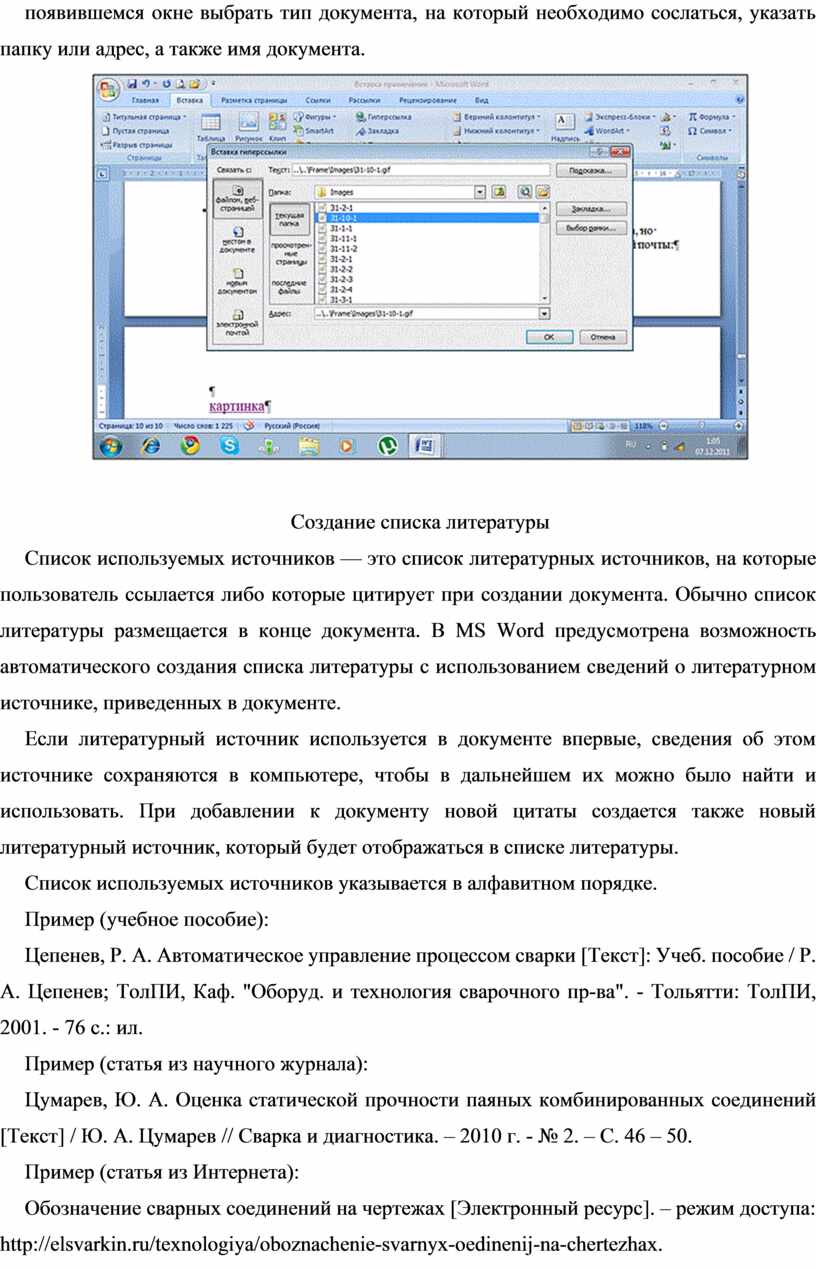
Task: Click the RU input language in system tray
Action: click(631, 442)
